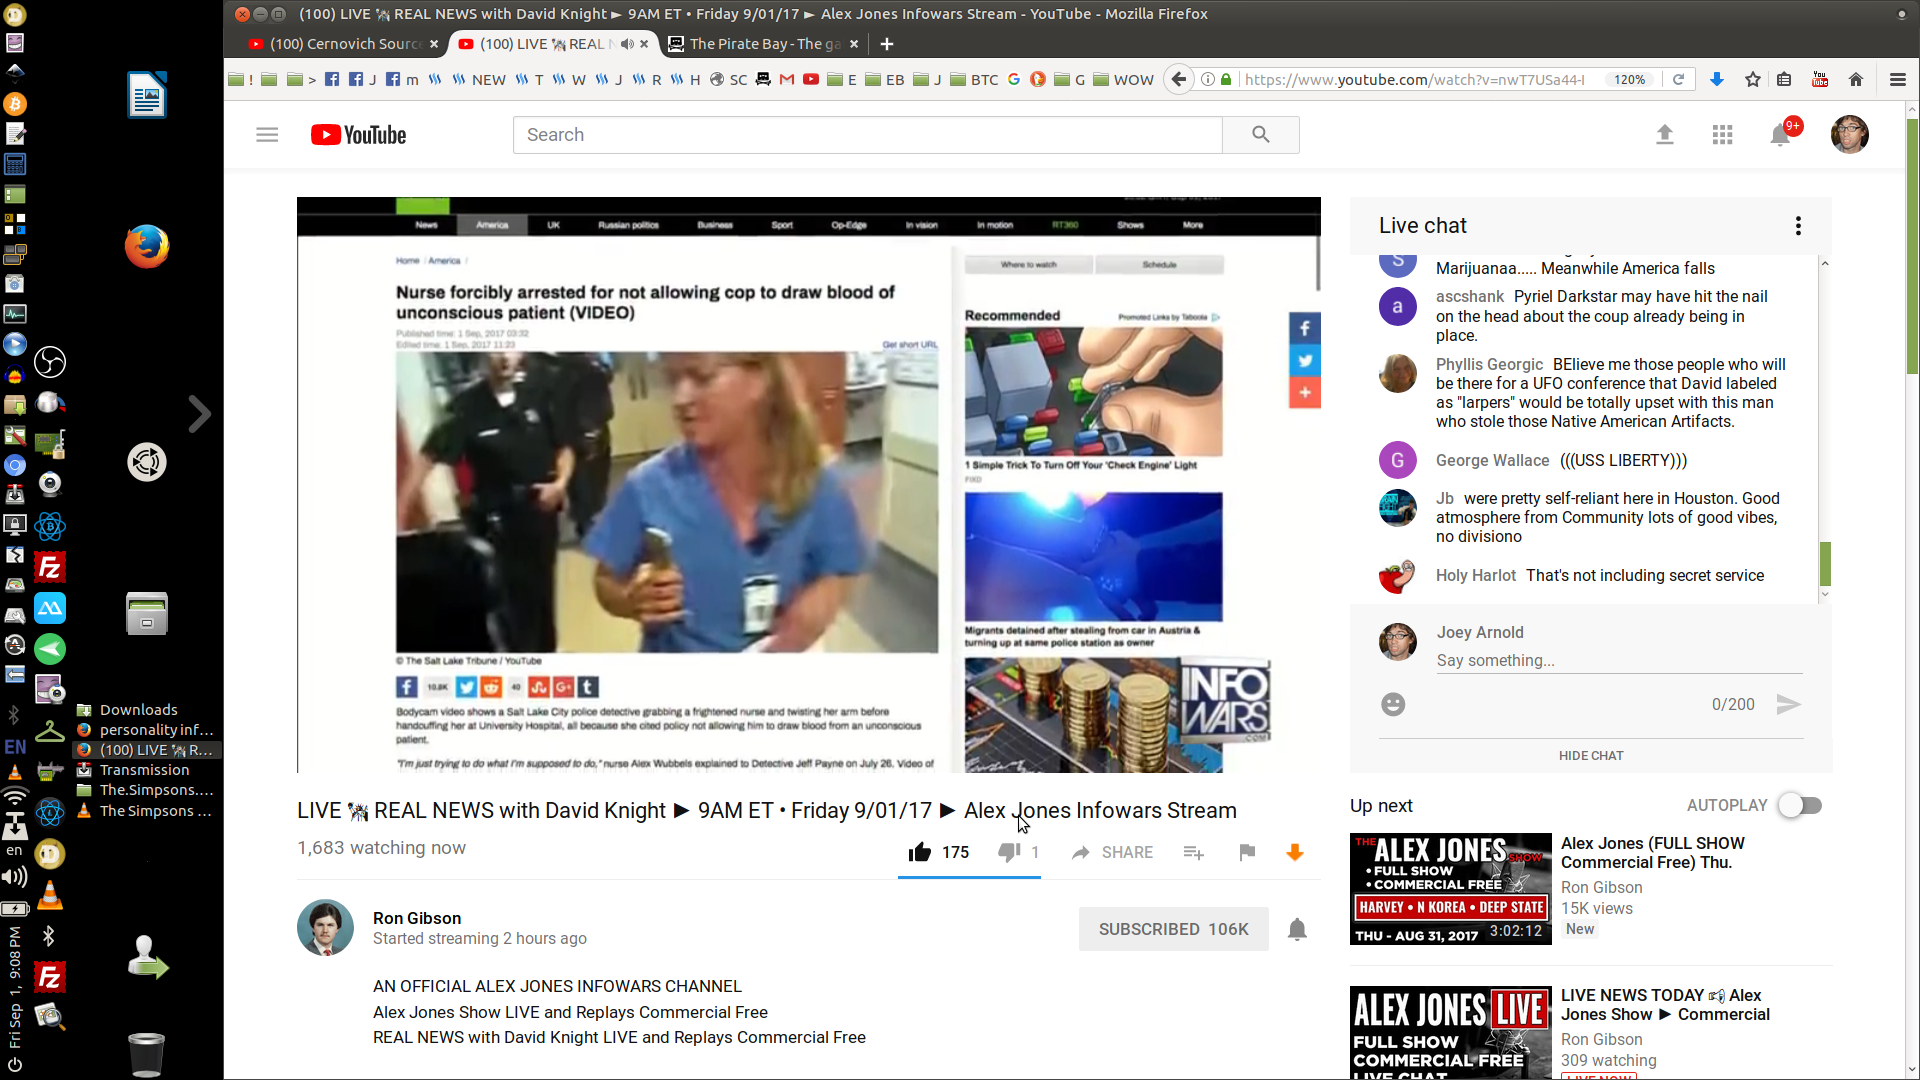Reload the page with refresh button
This screenshot has width=1920, height=1080.
(x=1679, y=79)
